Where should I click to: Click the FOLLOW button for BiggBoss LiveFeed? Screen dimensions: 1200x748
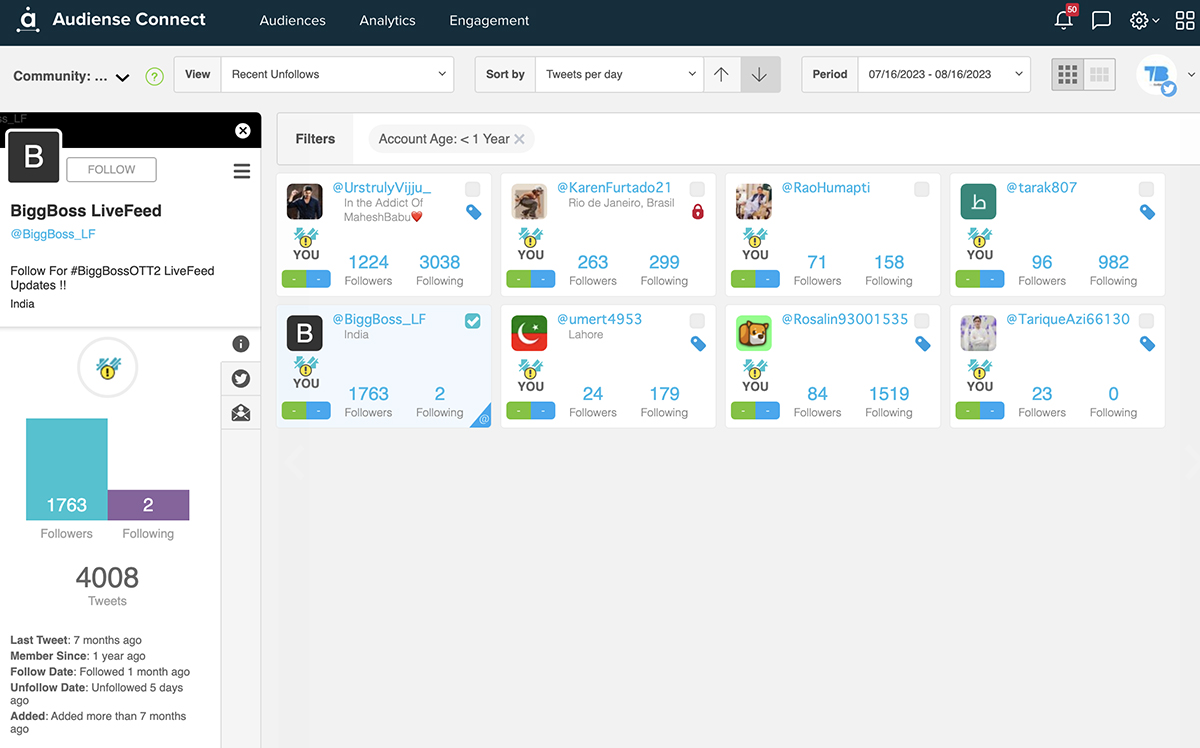(x=111, y=169)
